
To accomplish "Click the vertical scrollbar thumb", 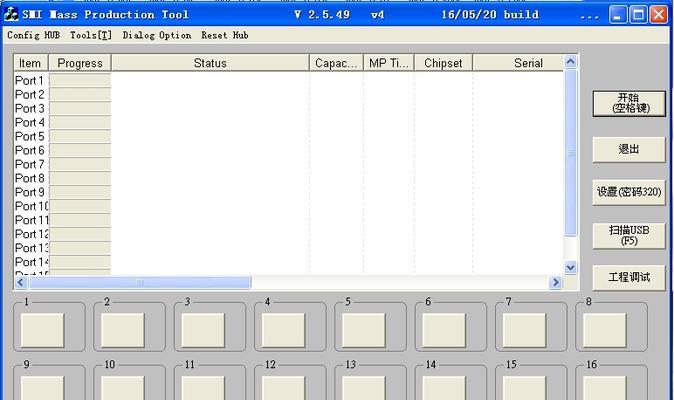I will 570,153.
